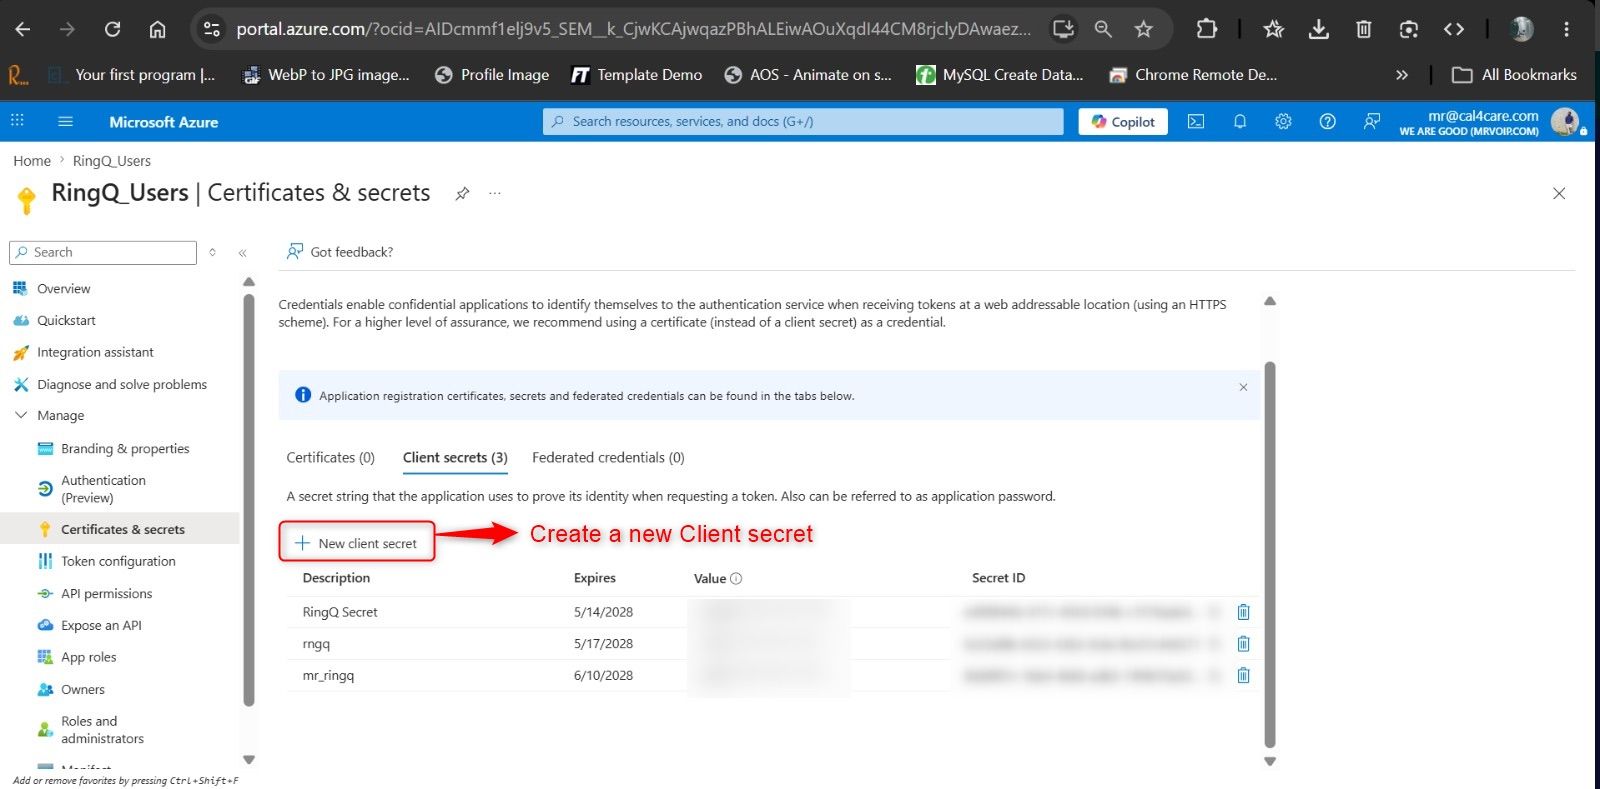Open Roles and administrators
This screenshot has width=1600, height=789.
pyautogui.click(x=102, y=730)
